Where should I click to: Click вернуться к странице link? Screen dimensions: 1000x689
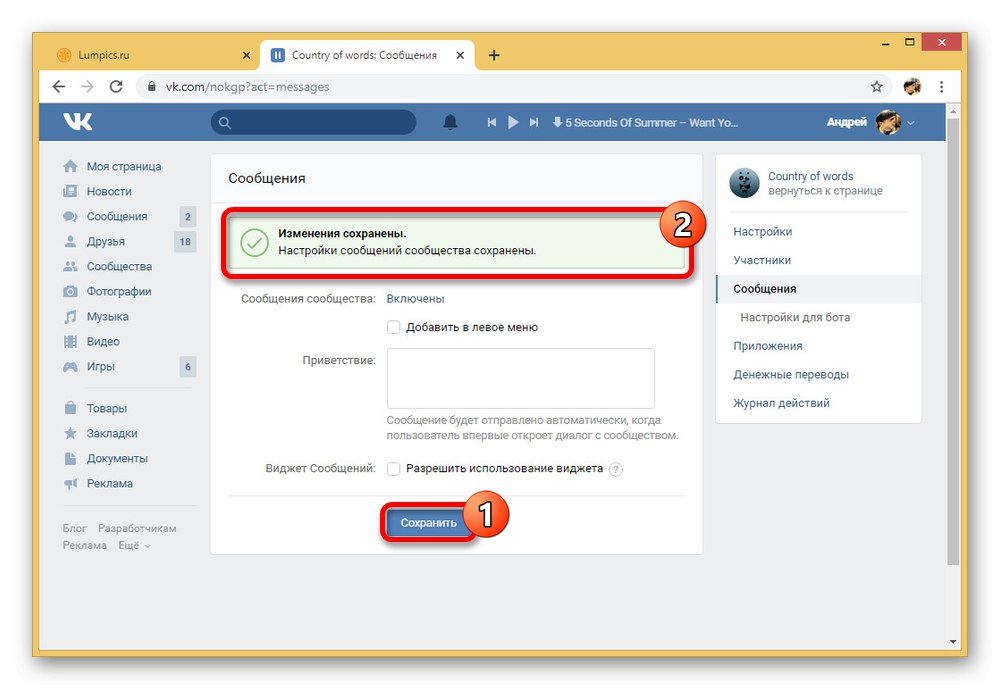click(825, 191)
